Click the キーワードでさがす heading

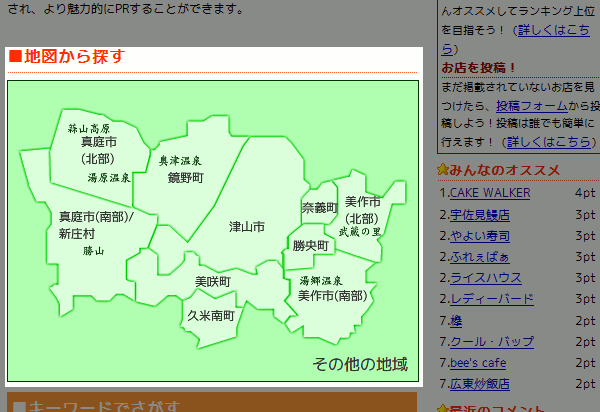coord(96,406)
